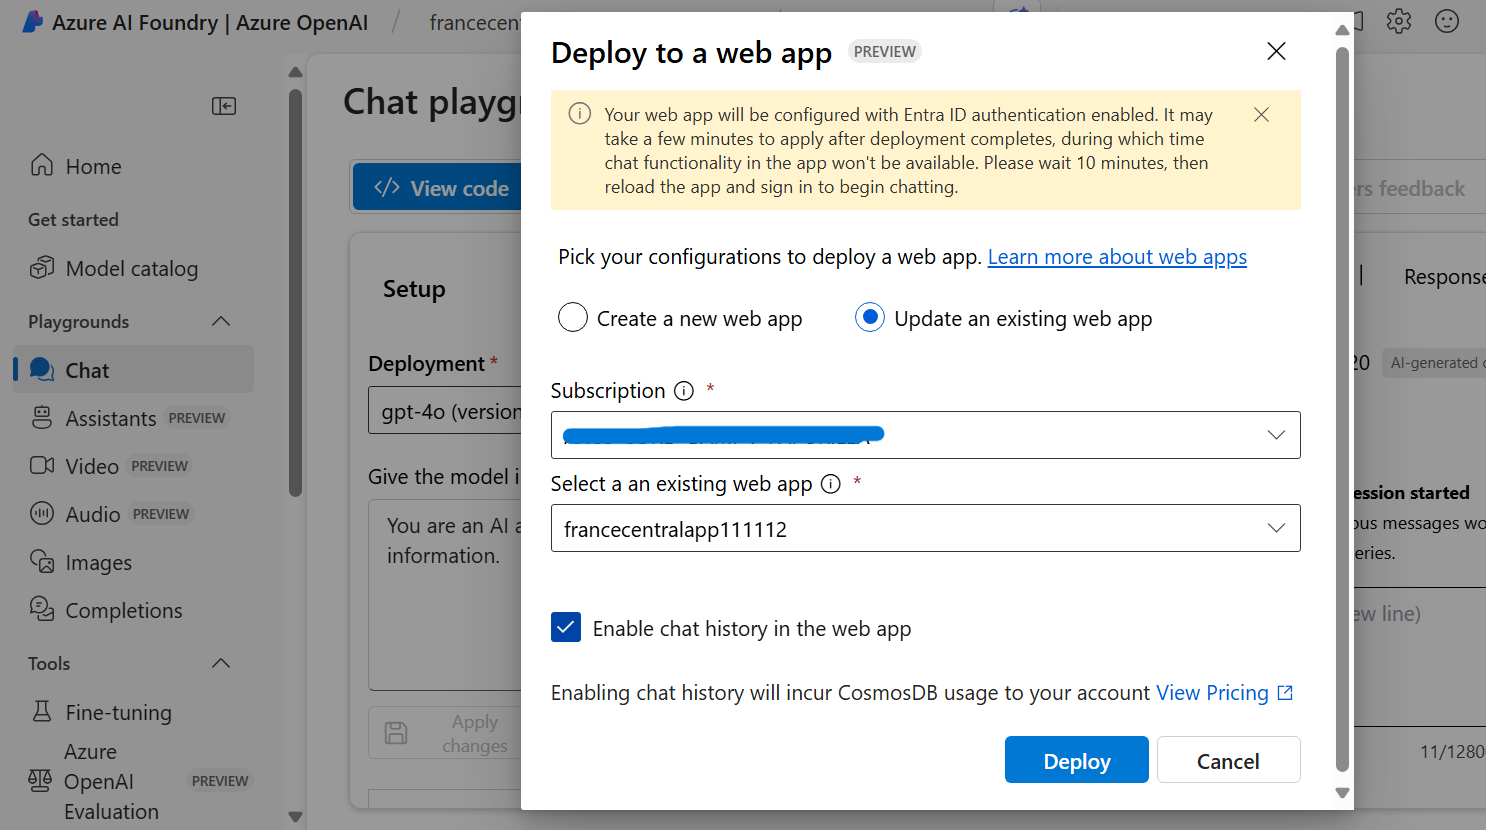Image resolution: width=1486 pixels, height=830 pixels.
Task: Collapse the navigation sidebar
Action: tap(224, 105)
